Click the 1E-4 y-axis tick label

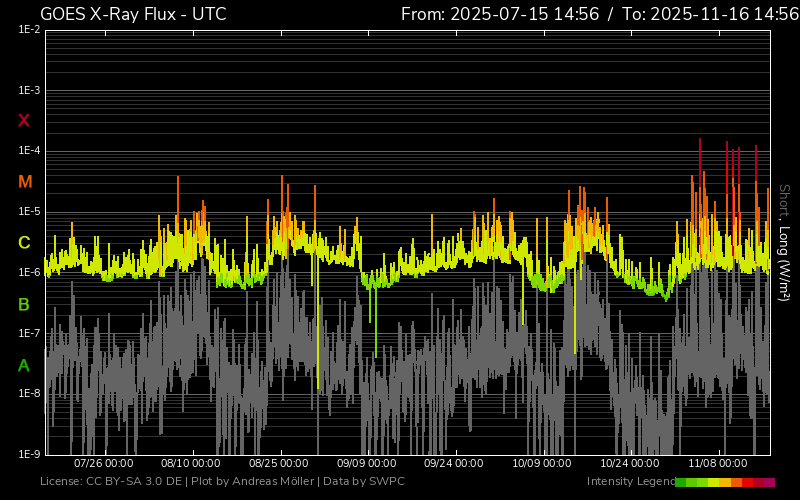29,151
